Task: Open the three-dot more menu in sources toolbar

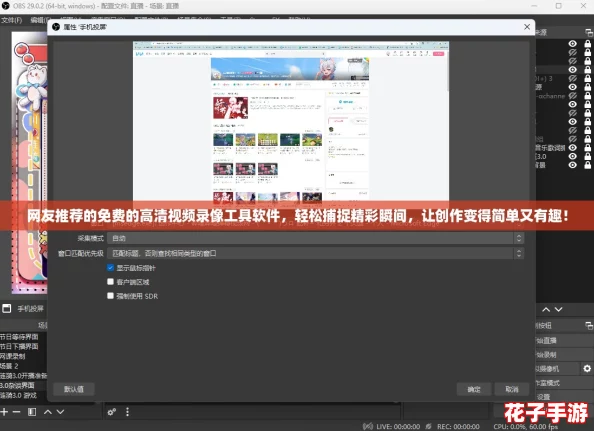Action: coord(127,412)
